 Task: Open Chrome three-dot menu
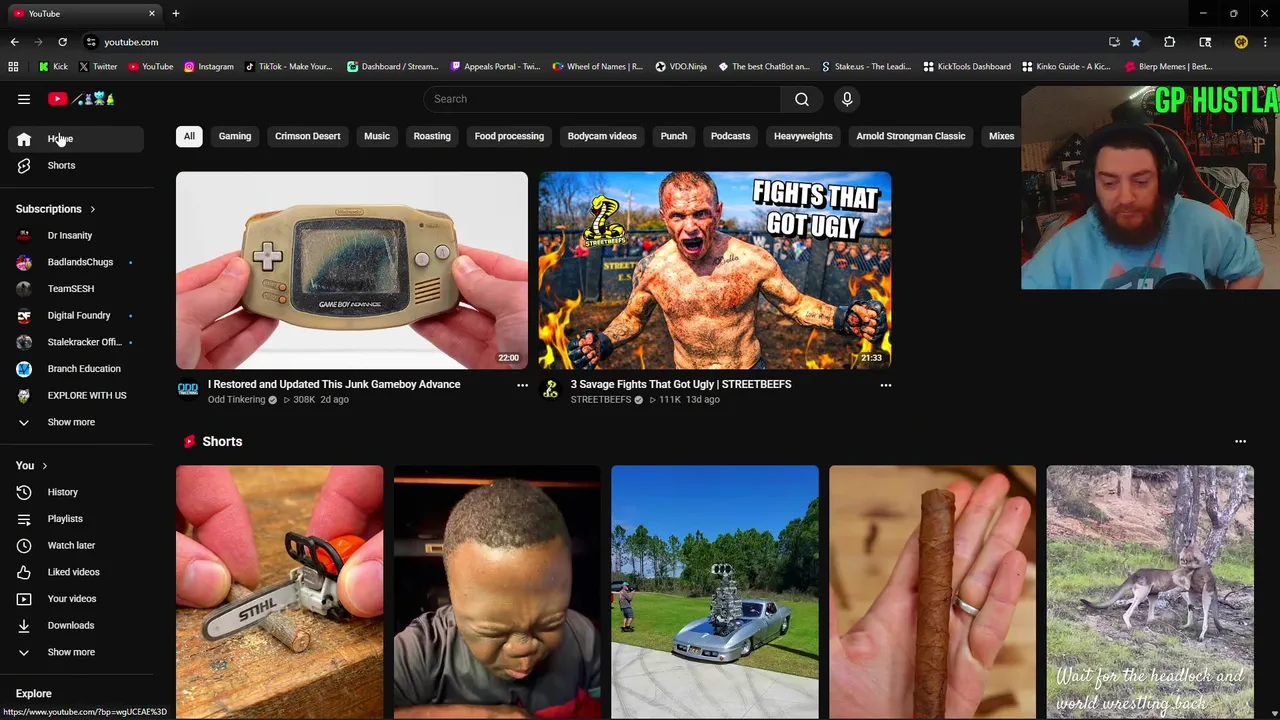pos(1265,42)
